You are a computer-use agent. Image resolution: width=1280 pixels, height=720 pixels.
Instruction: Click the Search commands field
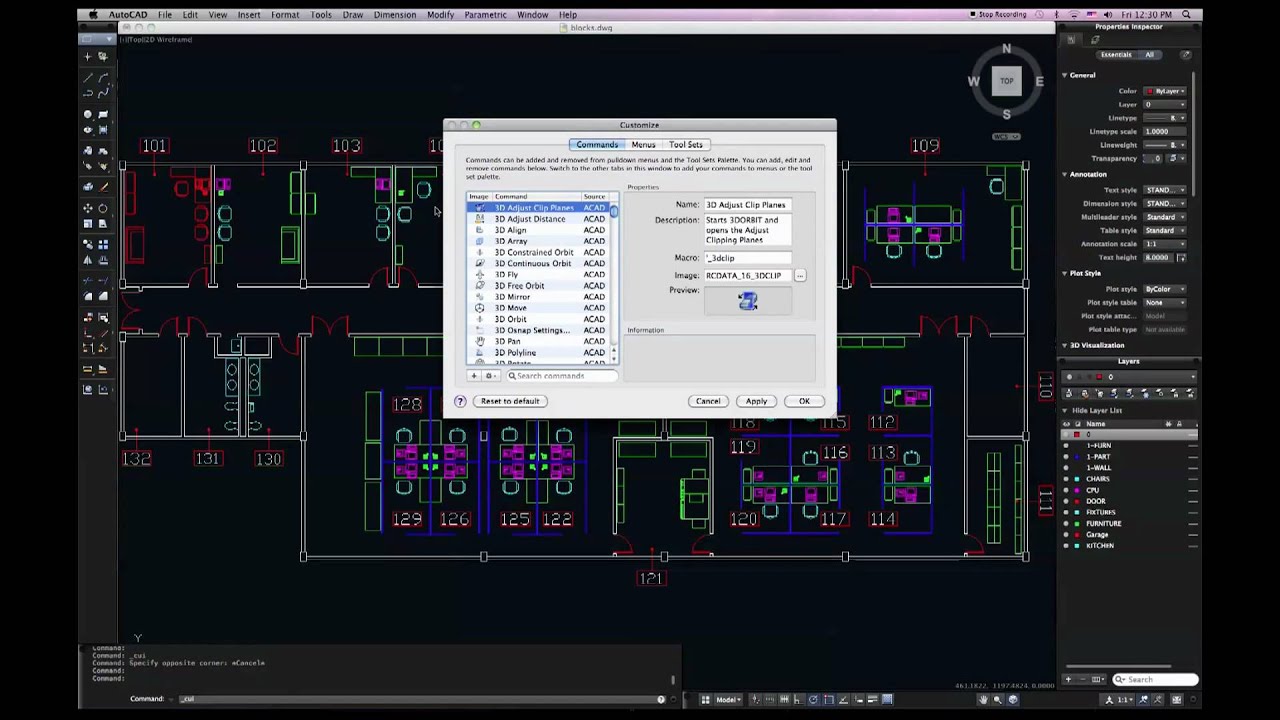[562, 376]
